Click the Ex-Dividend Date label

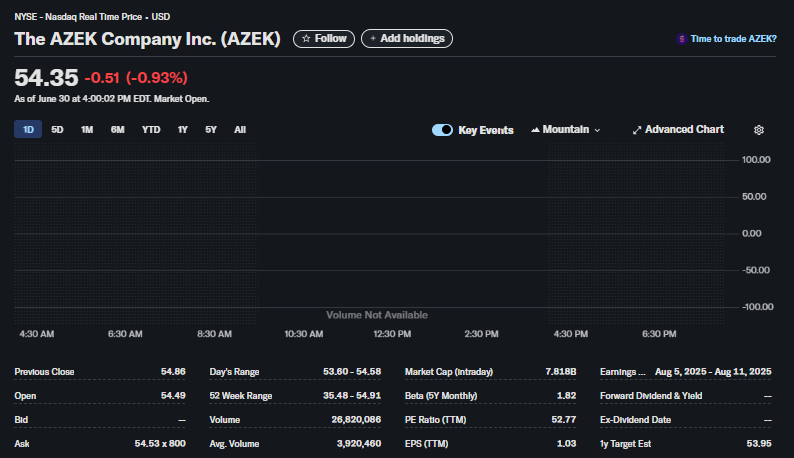635,420
